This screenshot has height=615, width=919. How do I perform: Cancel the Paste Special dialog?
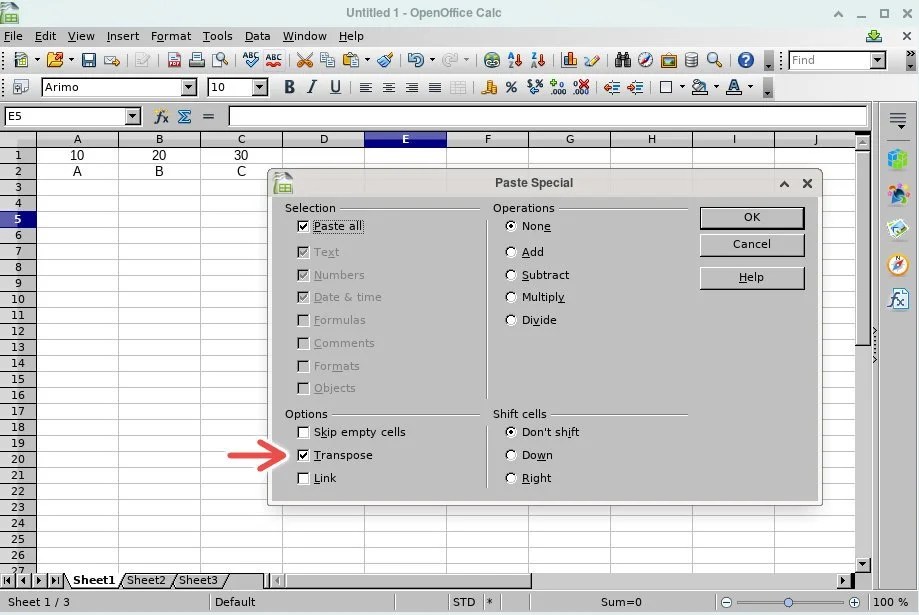pyautogui.click(x=751, y=244)
